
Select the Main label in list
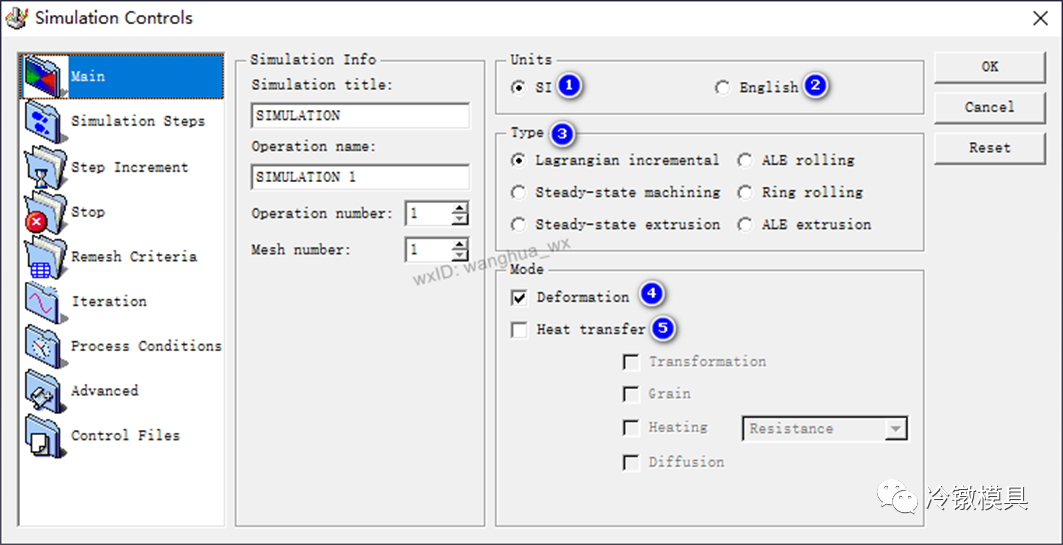click(x=88, y=77)
